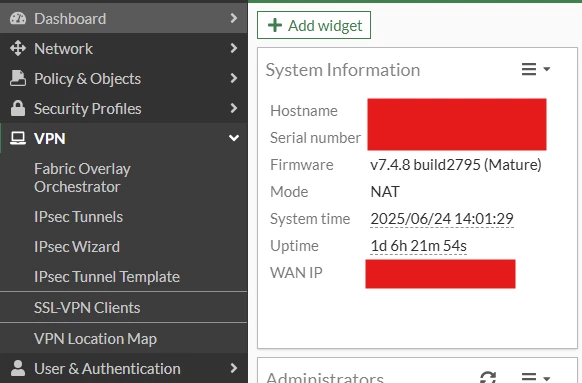Click the Add widget button
The height and width of the screenshot is (383, 582).
(x=314, y=25)
